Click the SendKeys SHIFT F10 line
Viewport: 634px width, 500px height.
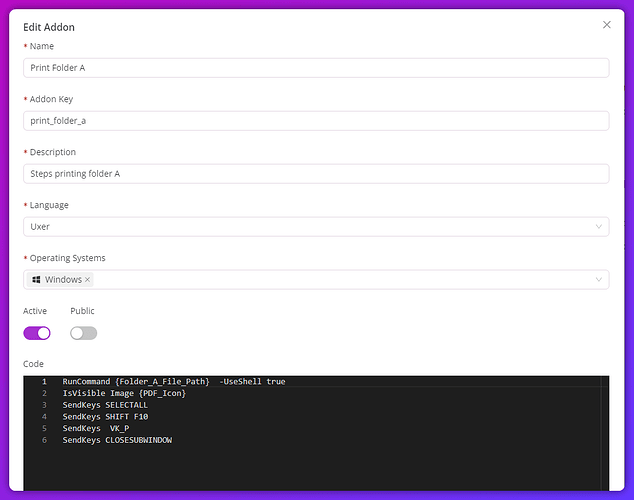pyautogui.click(x=105, y=417)
